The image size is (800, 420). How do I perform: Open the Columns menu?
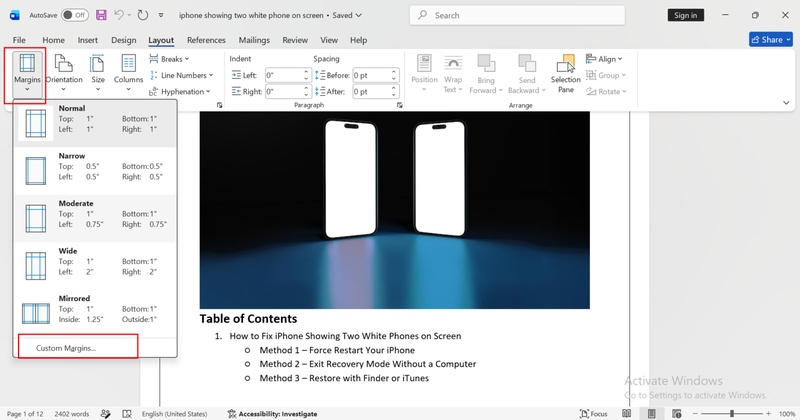coord(128,75)
